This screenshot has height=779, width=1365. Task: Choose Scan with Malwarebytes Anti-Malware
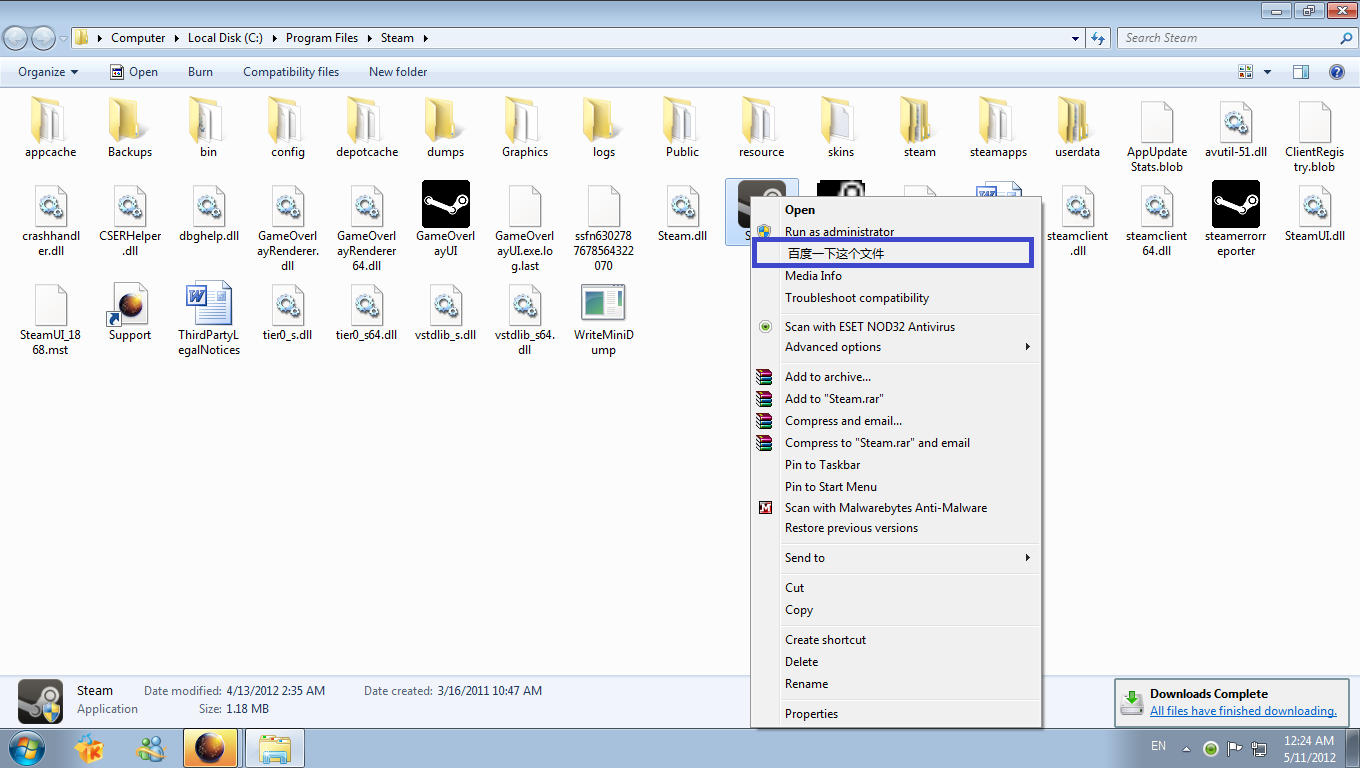[x=896, y=508]
